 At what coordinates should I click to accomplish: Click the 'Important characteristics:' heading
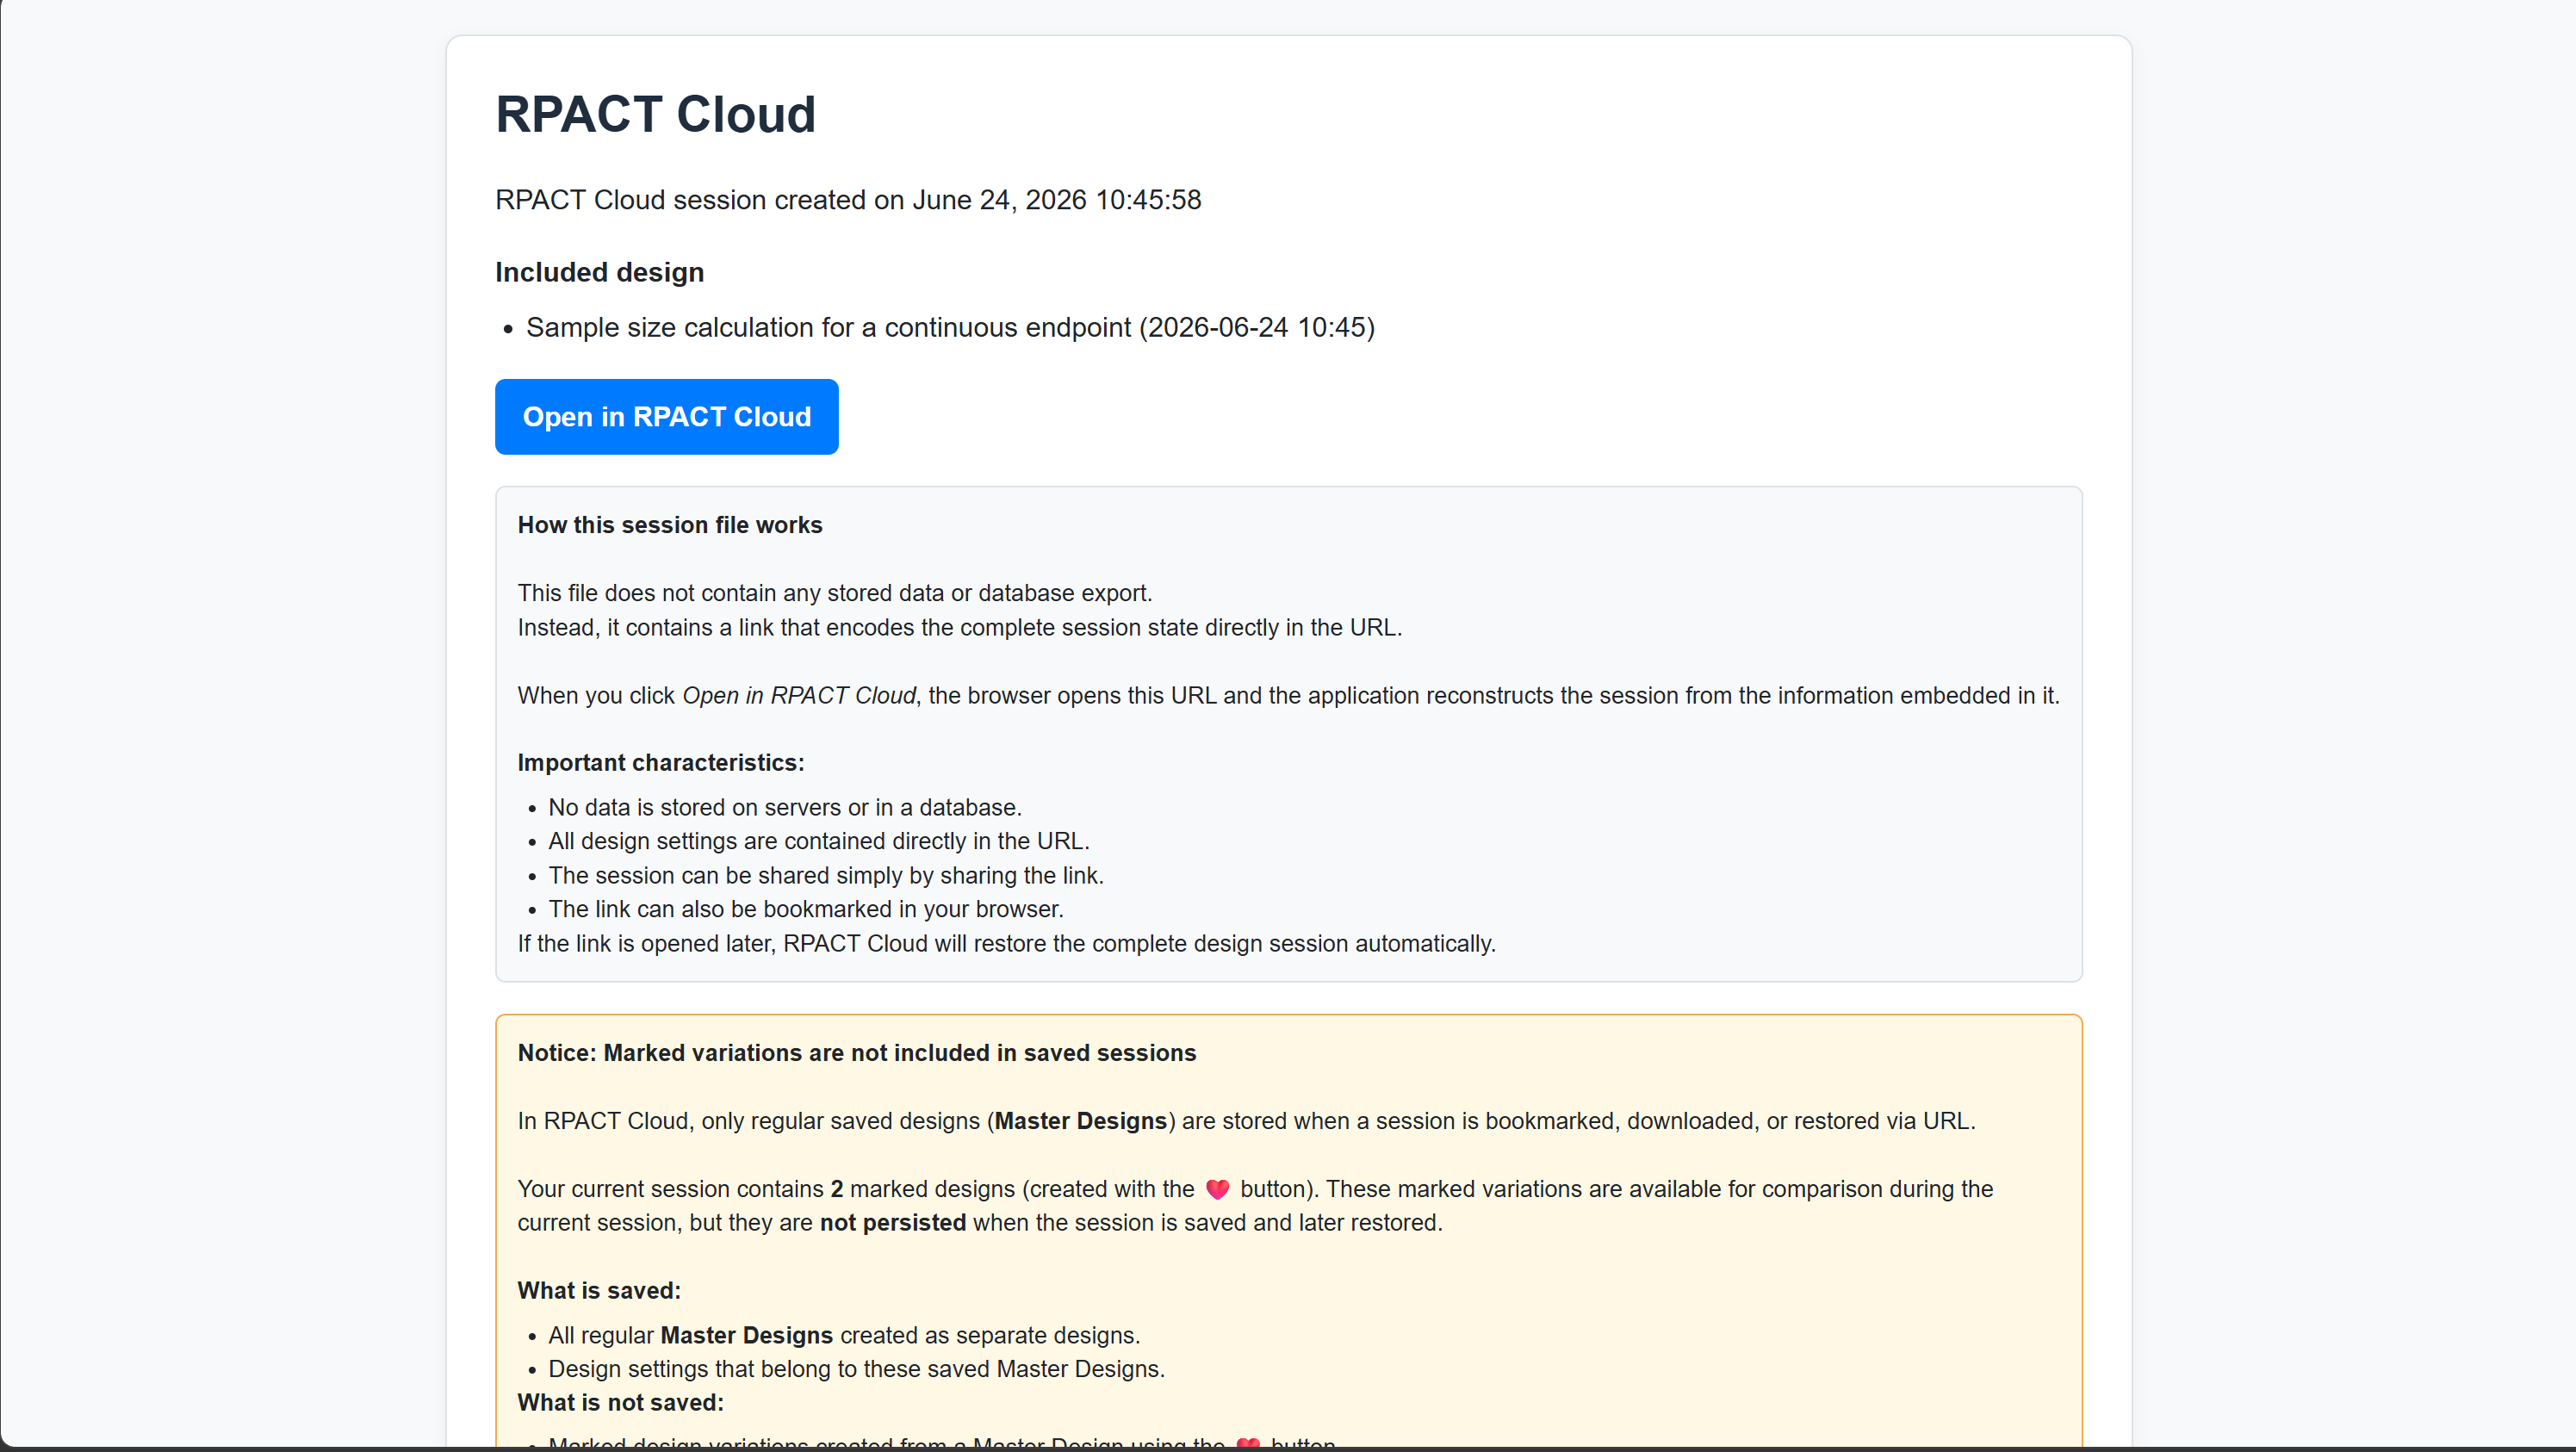pyautogui.click(x=660, y=763)
